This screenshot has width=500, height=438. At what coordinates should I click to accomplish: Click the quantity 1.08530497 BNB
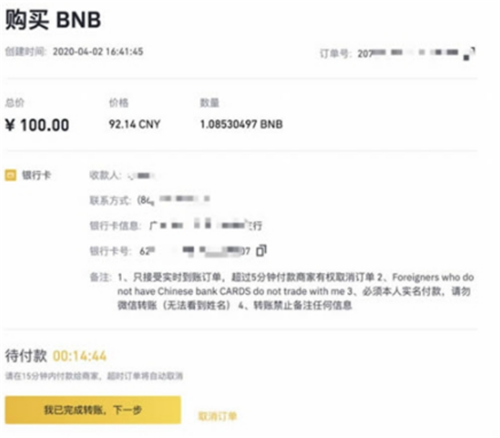click(x=241, y=124)
